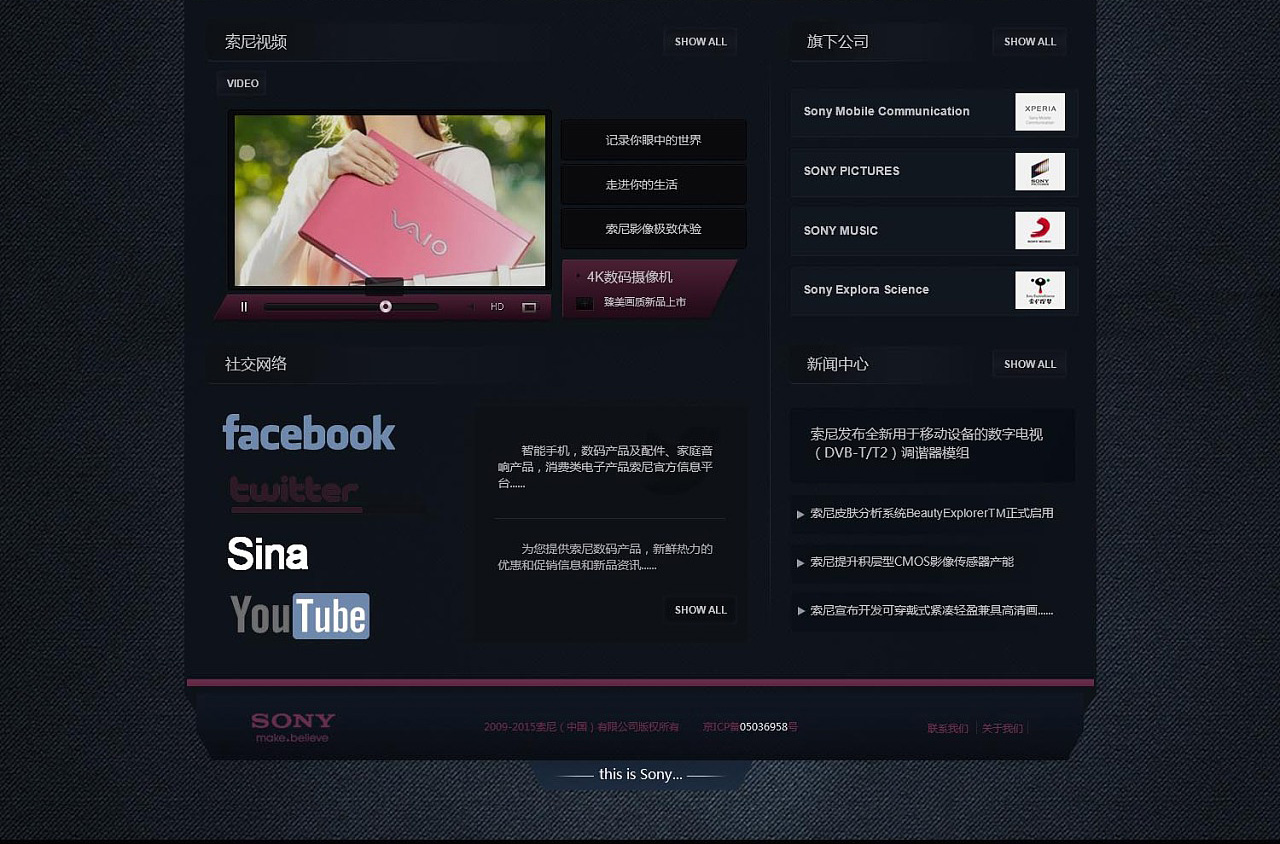
Task: Click the 2009-2015索尼（中国）有限公司版权所有 text
Action: (582, 727)
